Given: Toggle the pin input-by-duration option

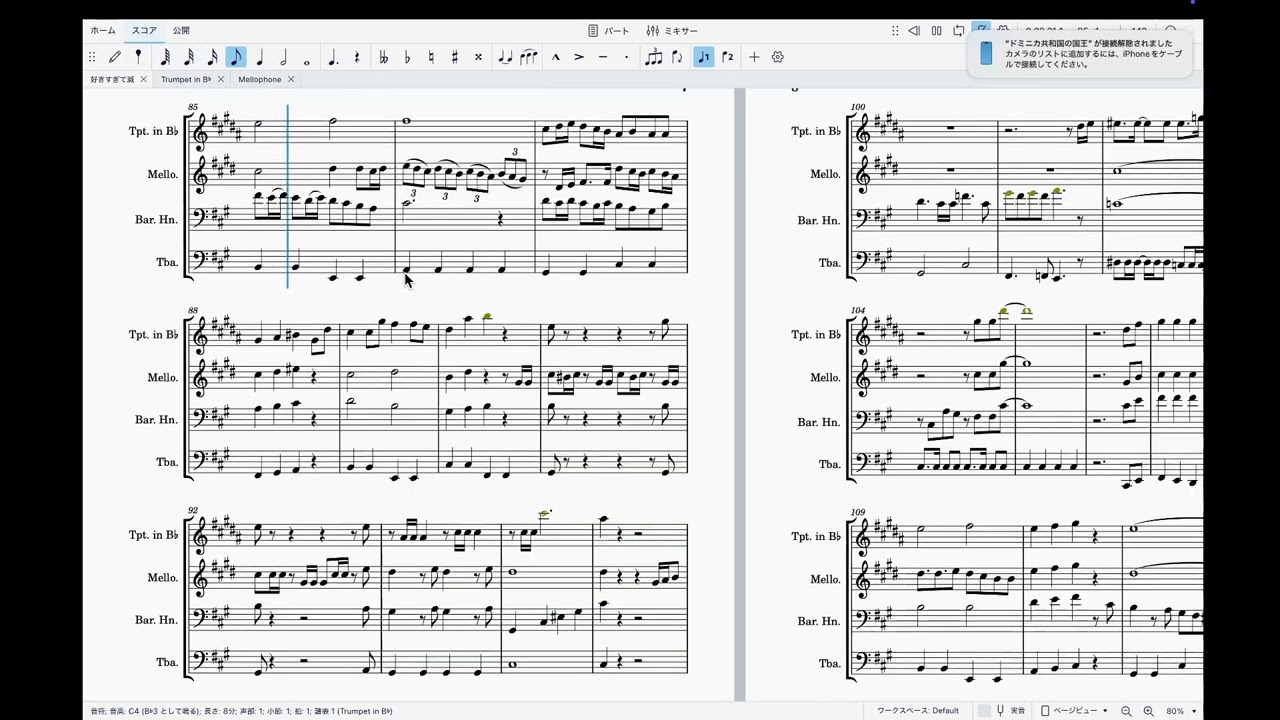Looking at the screenshot, I should [x=138, y=57].
